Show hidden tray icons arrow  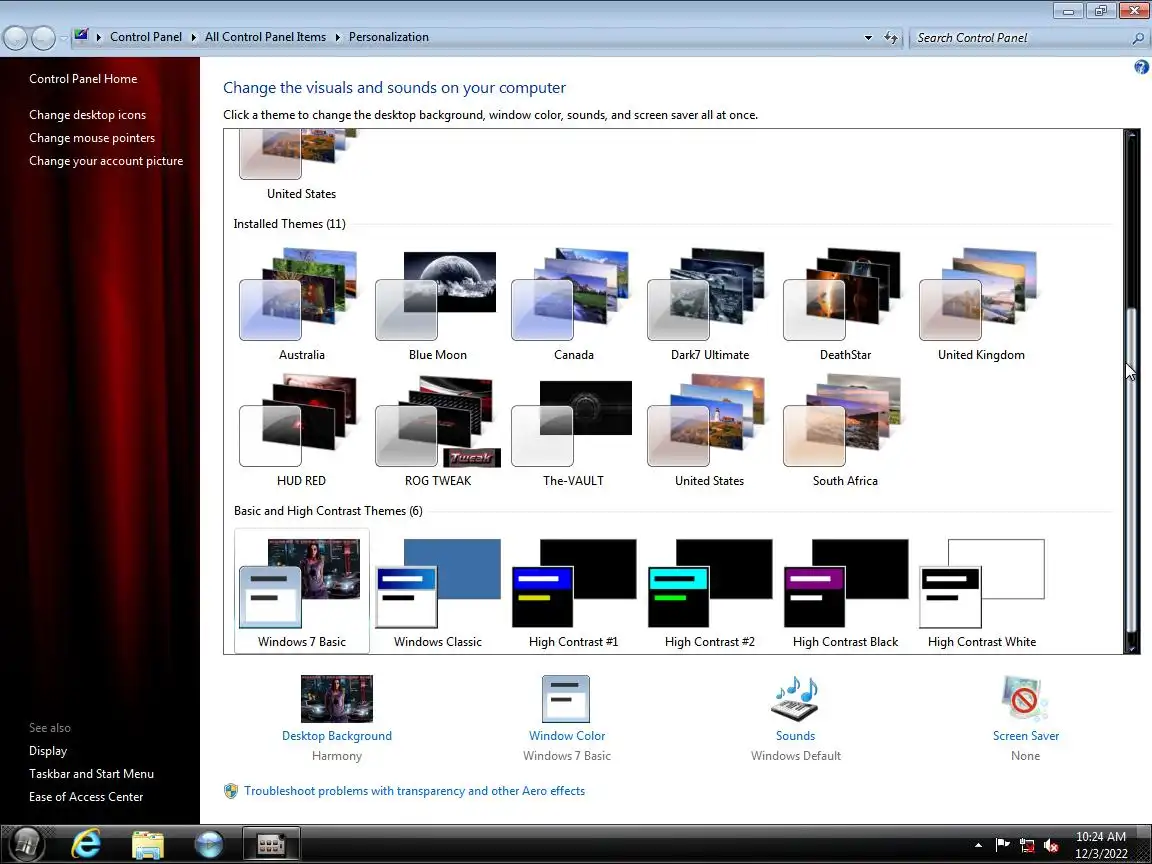[x=978, y=846]
